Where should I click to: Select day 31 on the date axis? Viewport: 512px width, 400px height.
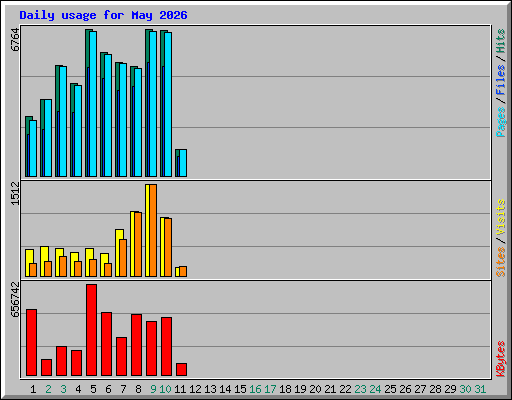click(480, 389)
